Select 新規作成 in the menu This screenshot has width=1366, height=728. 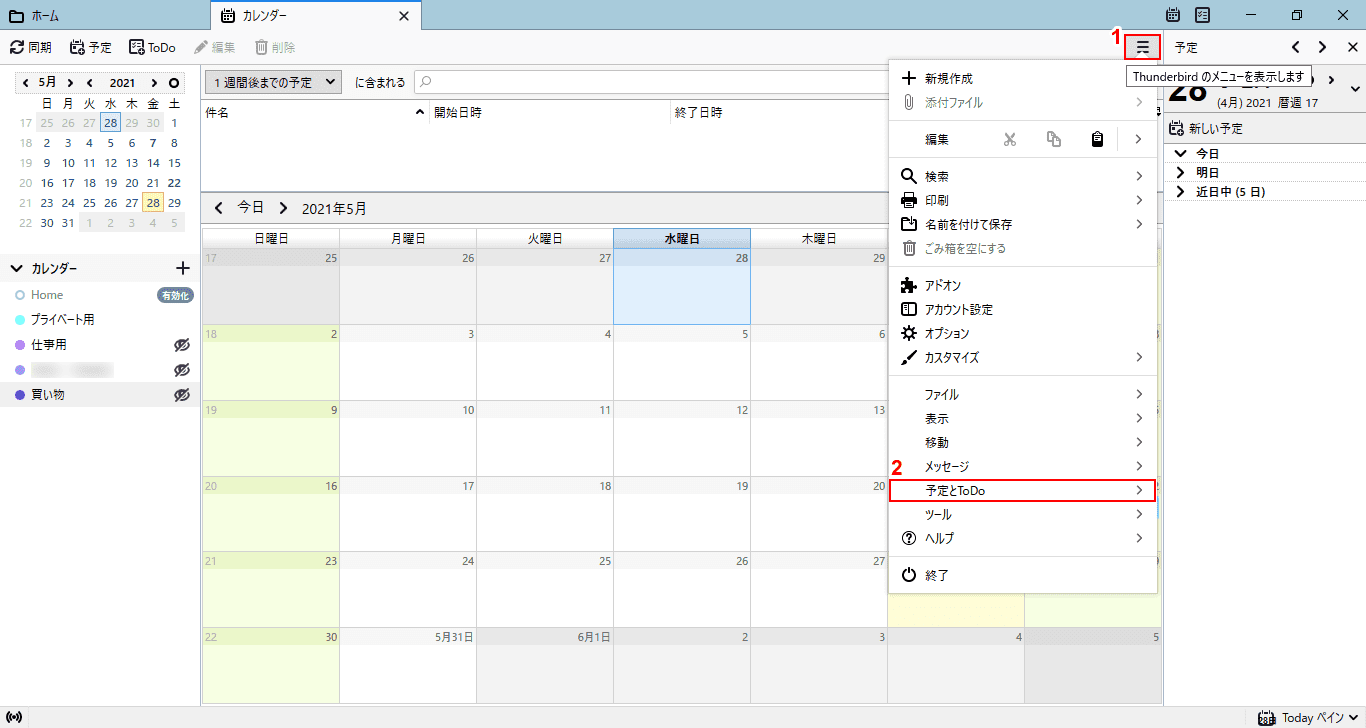click(x=1023, y=78)
